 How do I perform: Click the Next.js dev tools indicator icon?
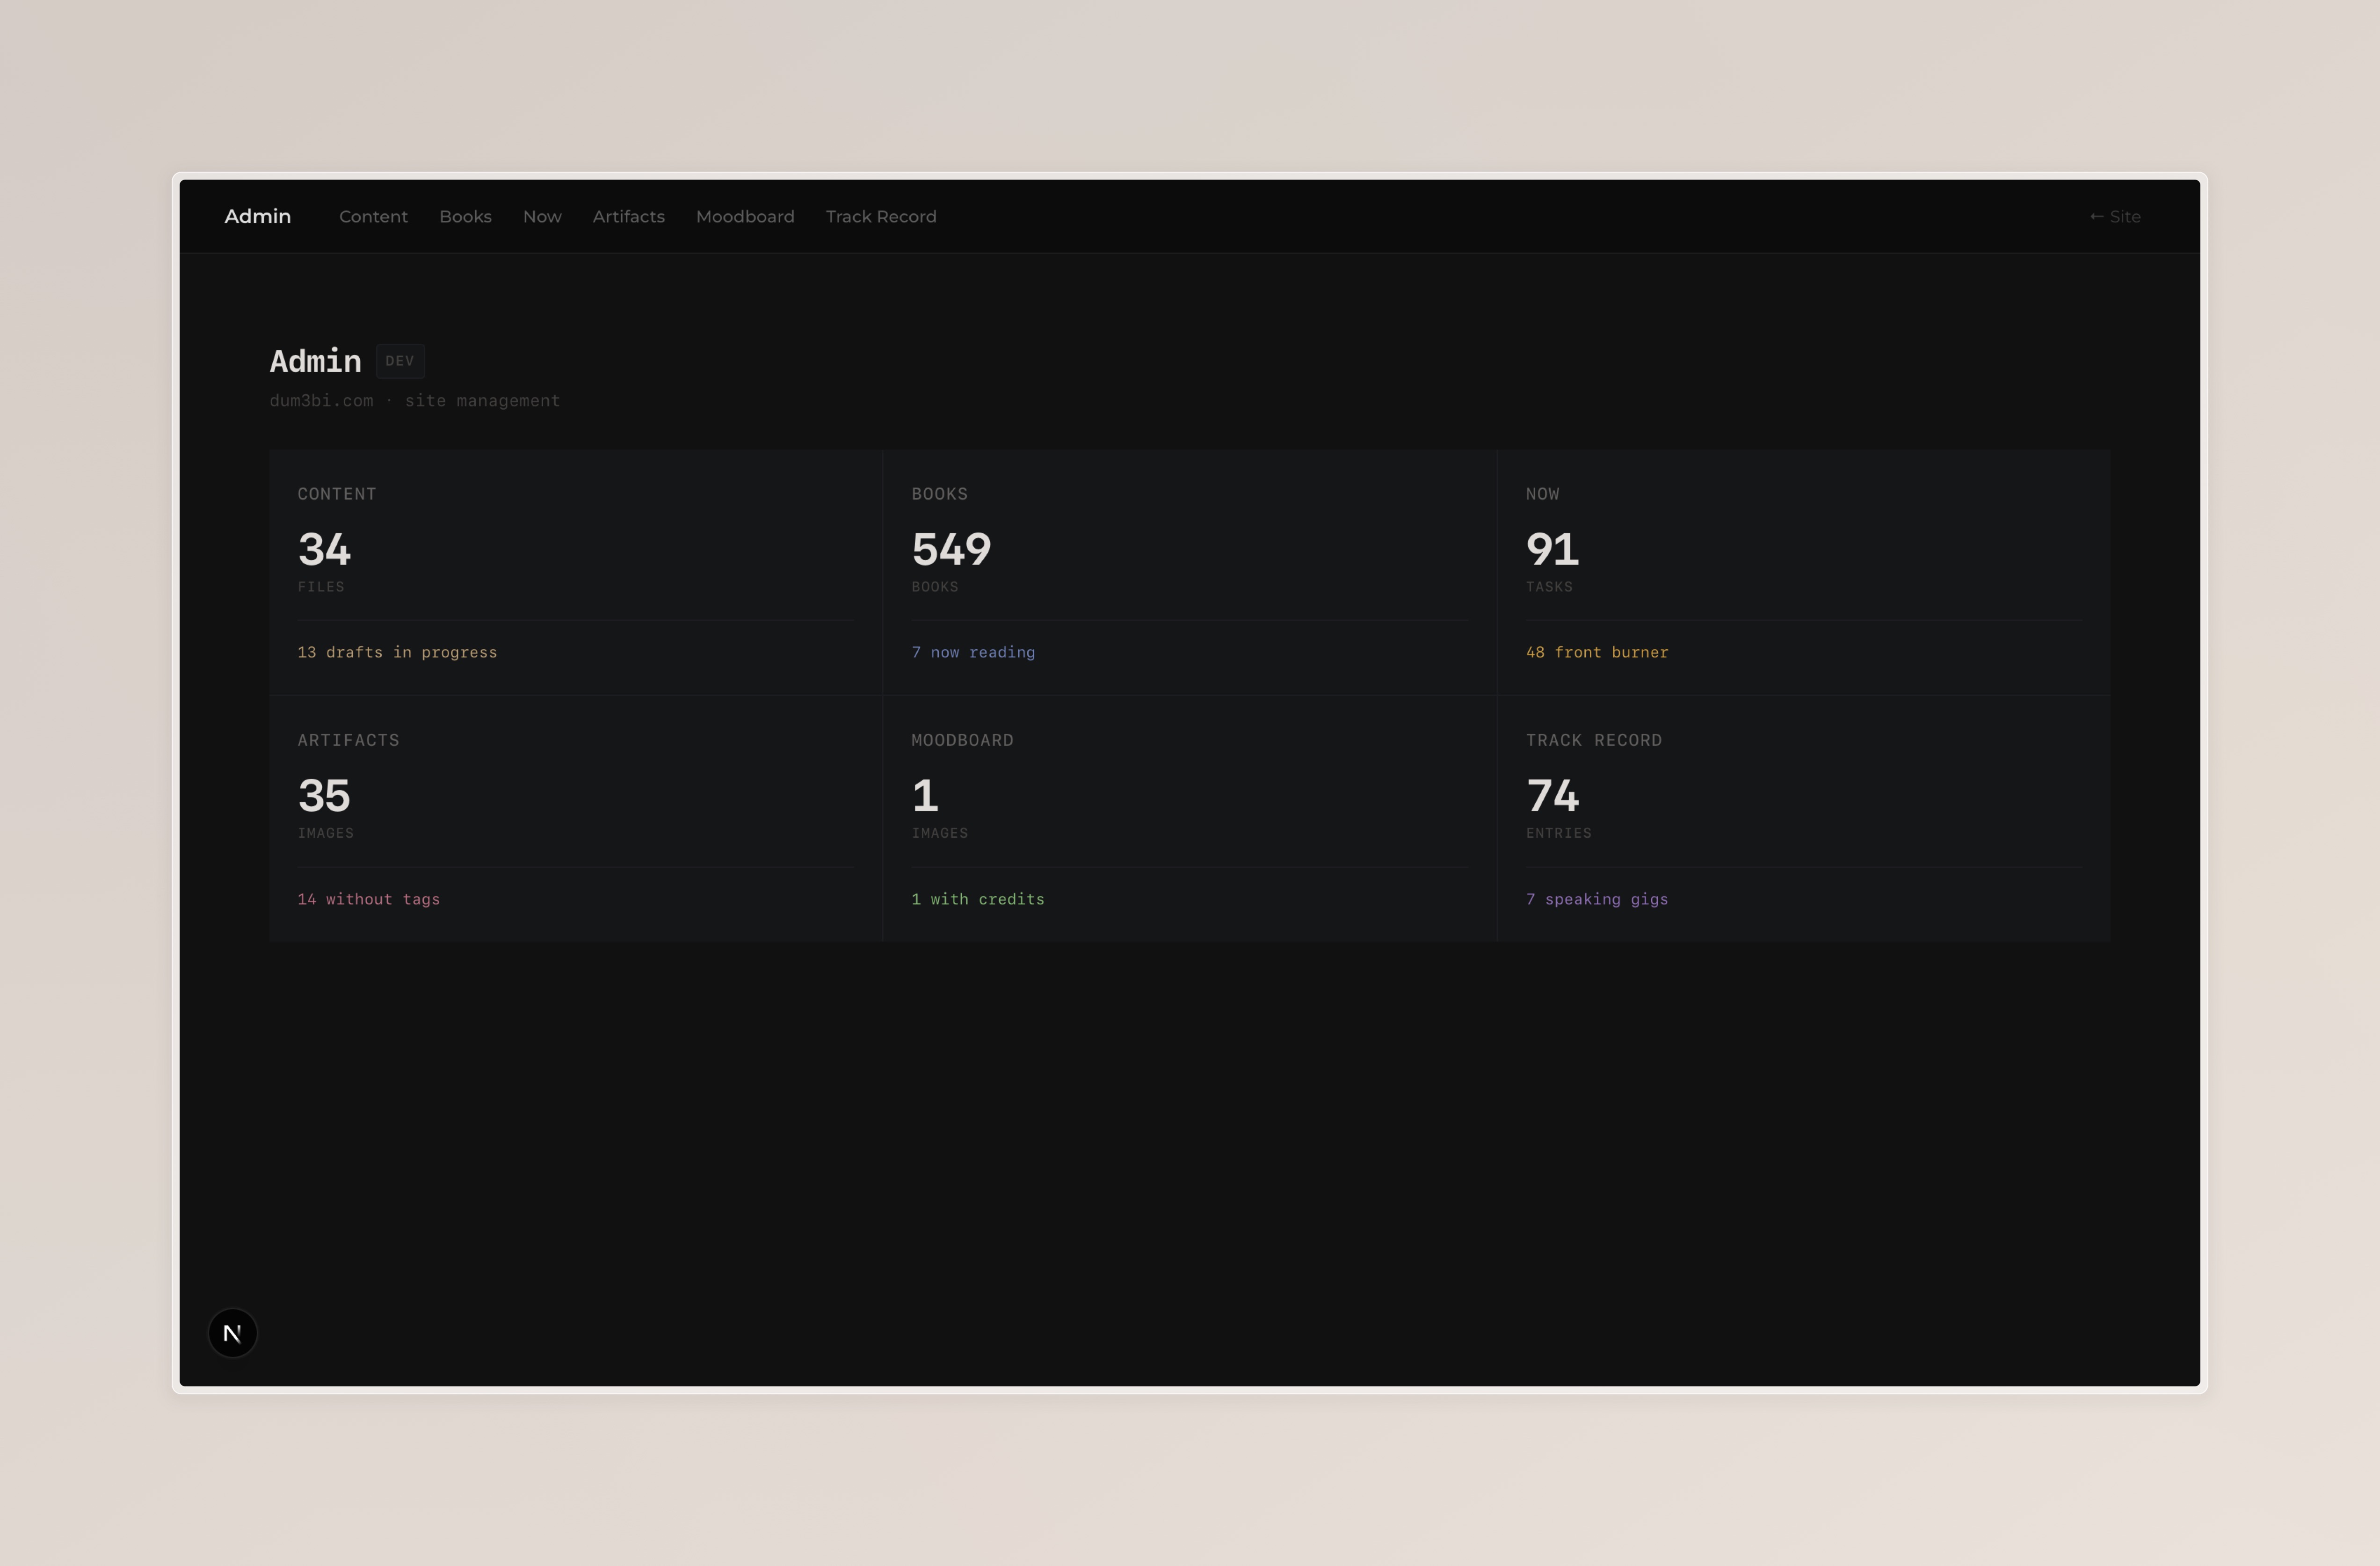pos(232,1333)
